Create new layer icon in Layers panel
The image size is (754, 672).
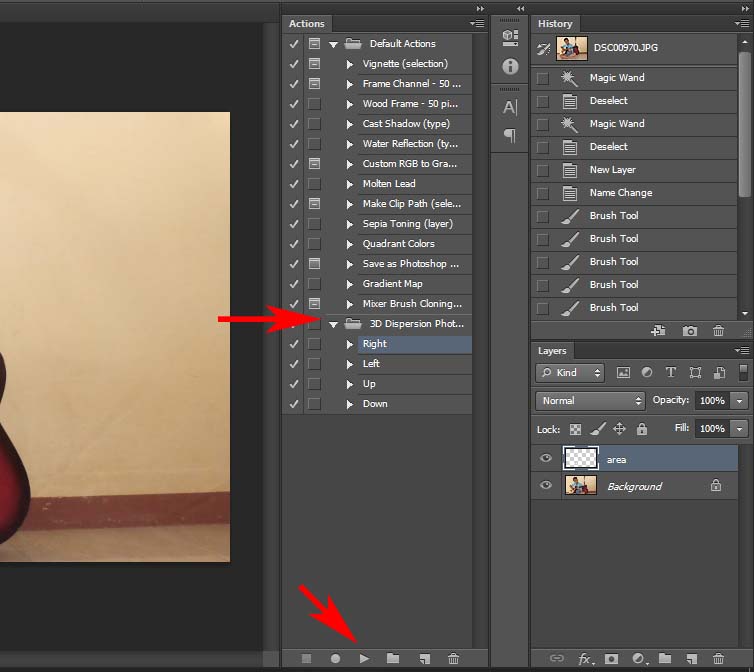(x=691, y=658)
